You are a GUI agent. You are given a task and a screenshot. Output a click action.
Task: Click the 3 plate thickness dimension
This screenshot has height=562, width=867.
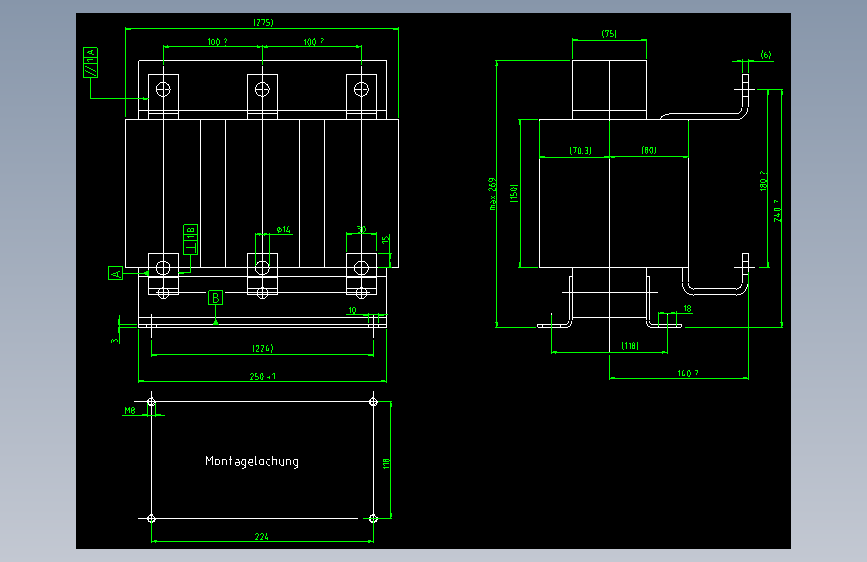pyautogui.click(x=114, y=340)
